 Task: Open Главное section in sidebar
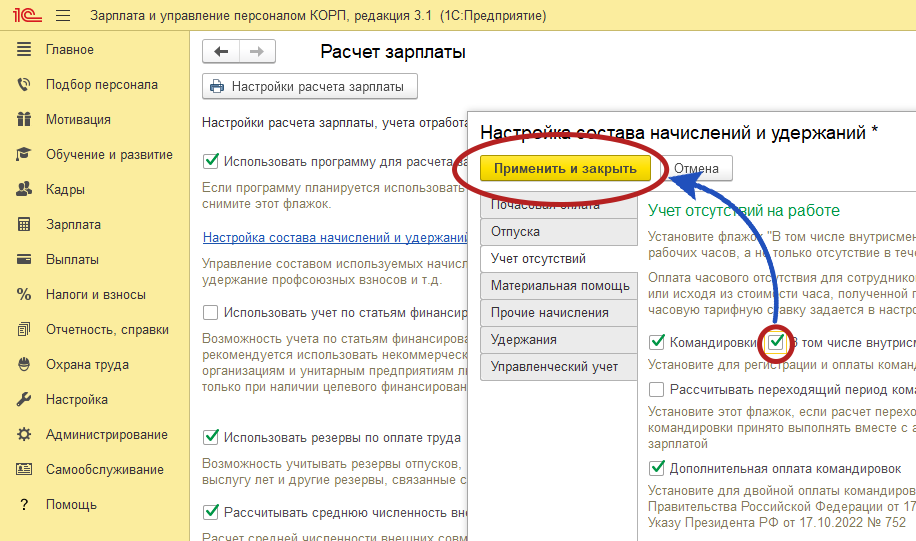pos(69,50)
